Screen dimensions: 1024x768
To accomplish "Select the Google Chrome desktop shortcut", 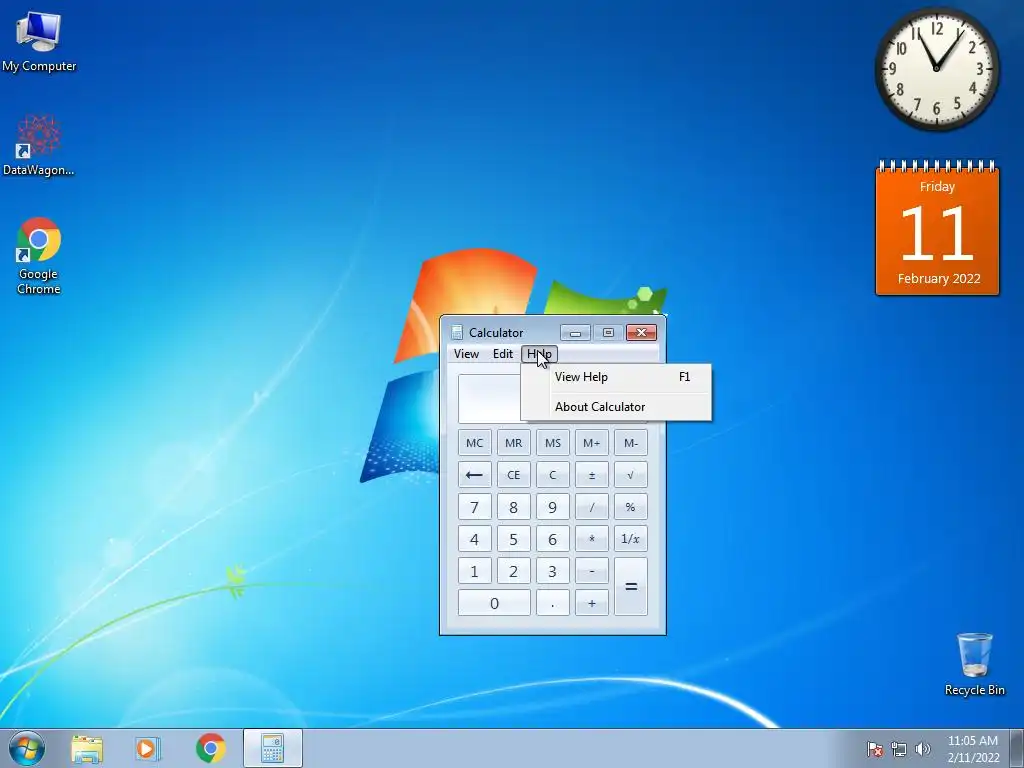I will 39,256.
